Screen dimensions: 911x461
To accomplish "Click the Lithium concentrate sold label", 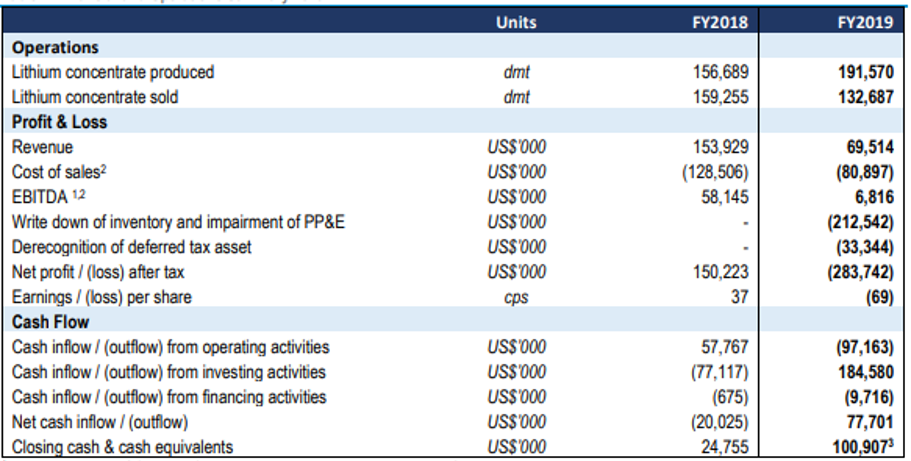I will coord(95,97).
